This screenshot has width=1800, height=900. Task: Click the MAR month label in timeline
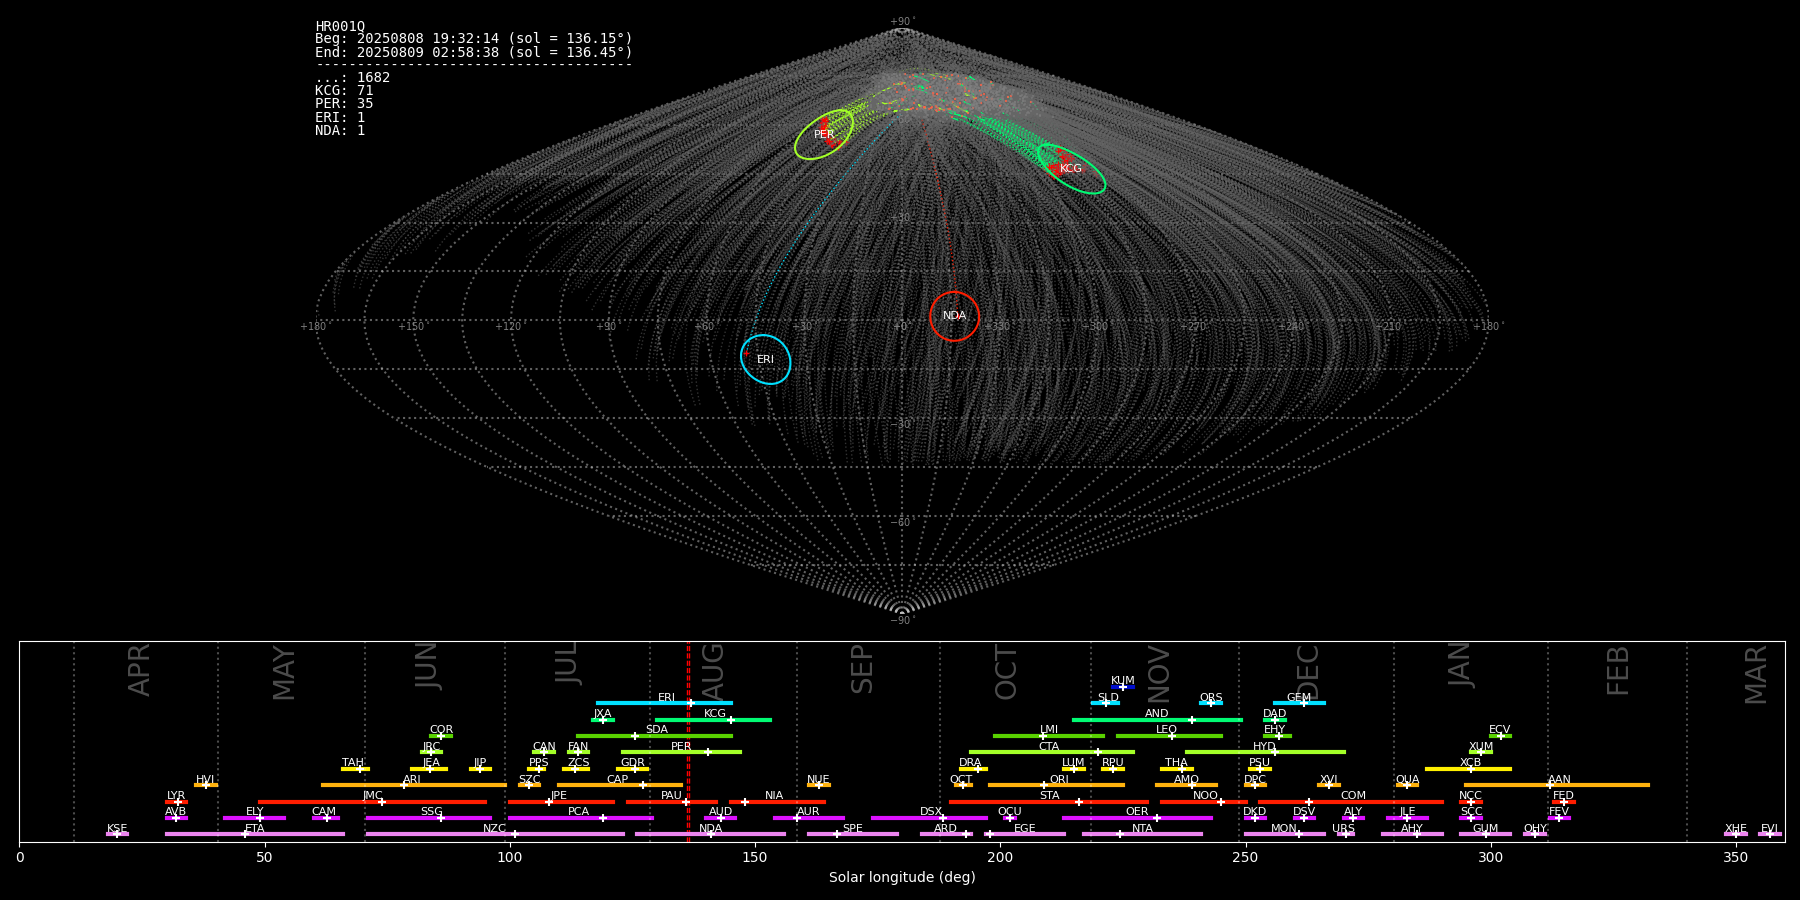tap(1756, 675)
